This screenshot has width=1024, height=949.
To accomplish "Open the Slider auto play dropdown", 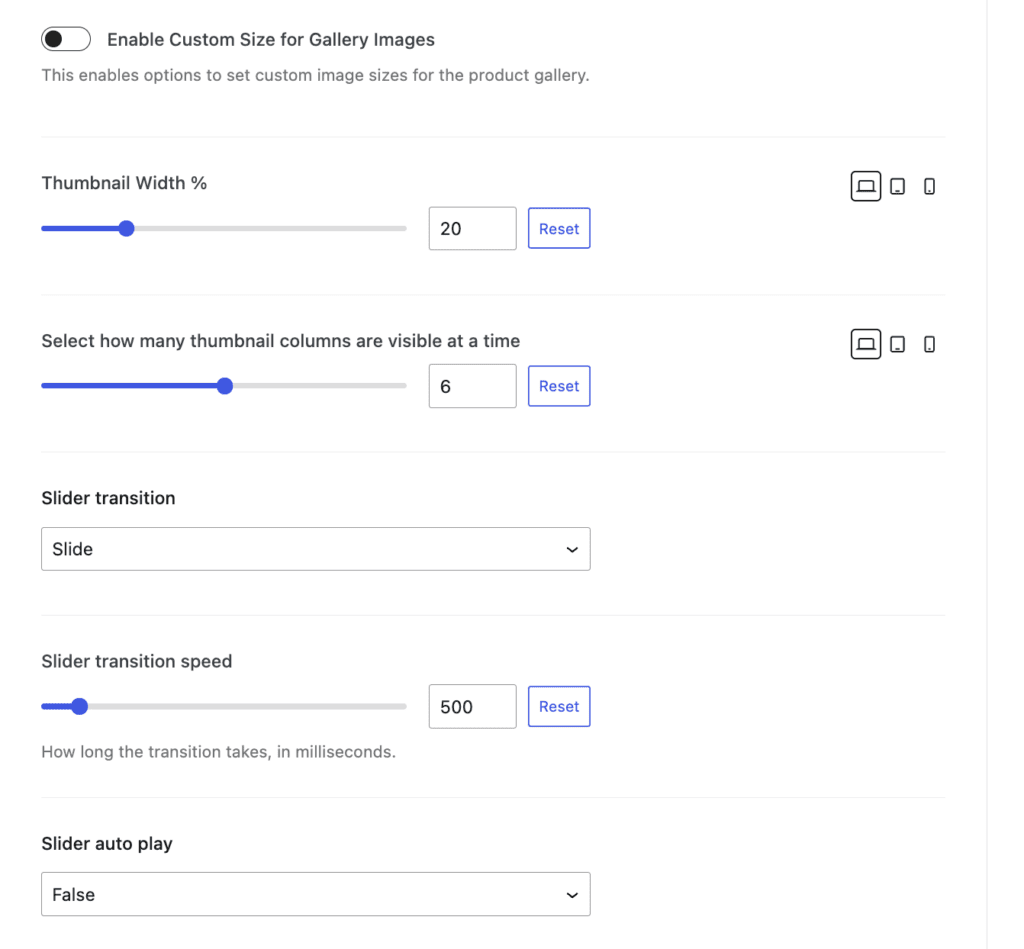I will (x=315, y=894).
